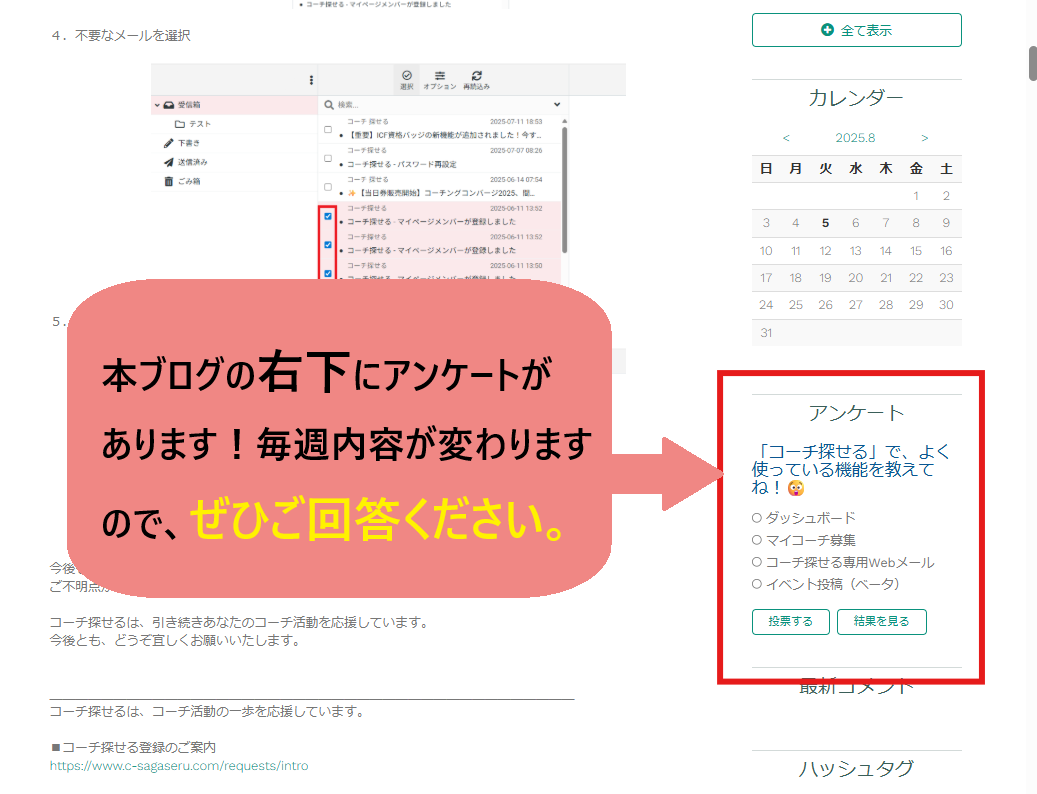Click the 投票する vote button
1037x794 pixels.
point(790,621)
